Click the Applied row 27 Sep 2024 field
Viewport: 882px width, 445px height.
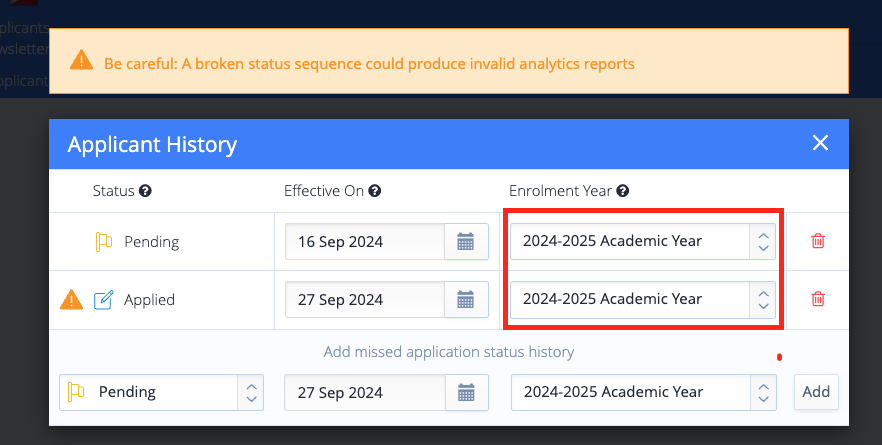click(365, 299)
